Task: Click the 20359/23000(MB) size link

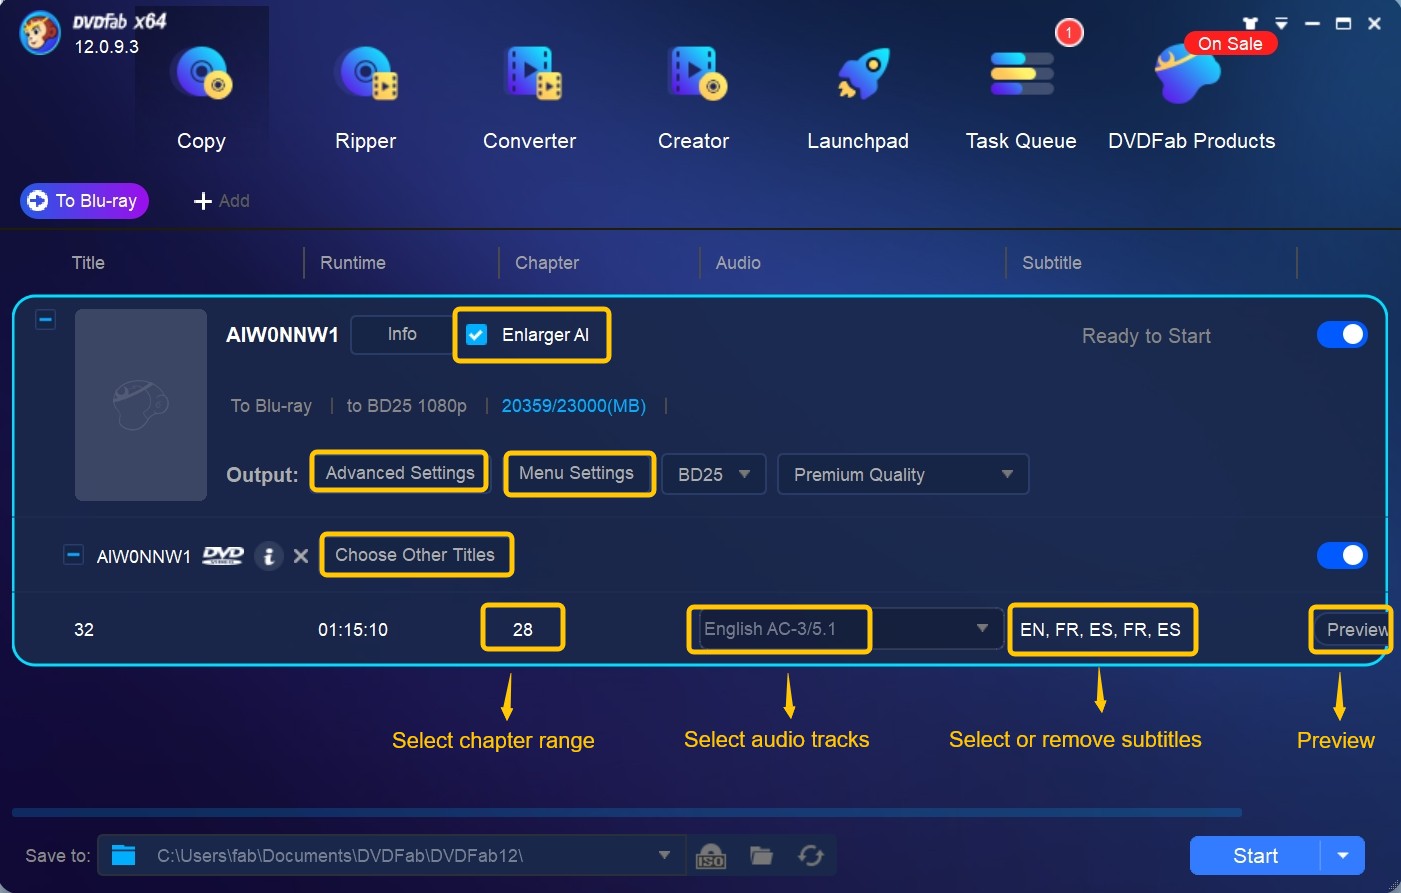Action: [573, 406]
